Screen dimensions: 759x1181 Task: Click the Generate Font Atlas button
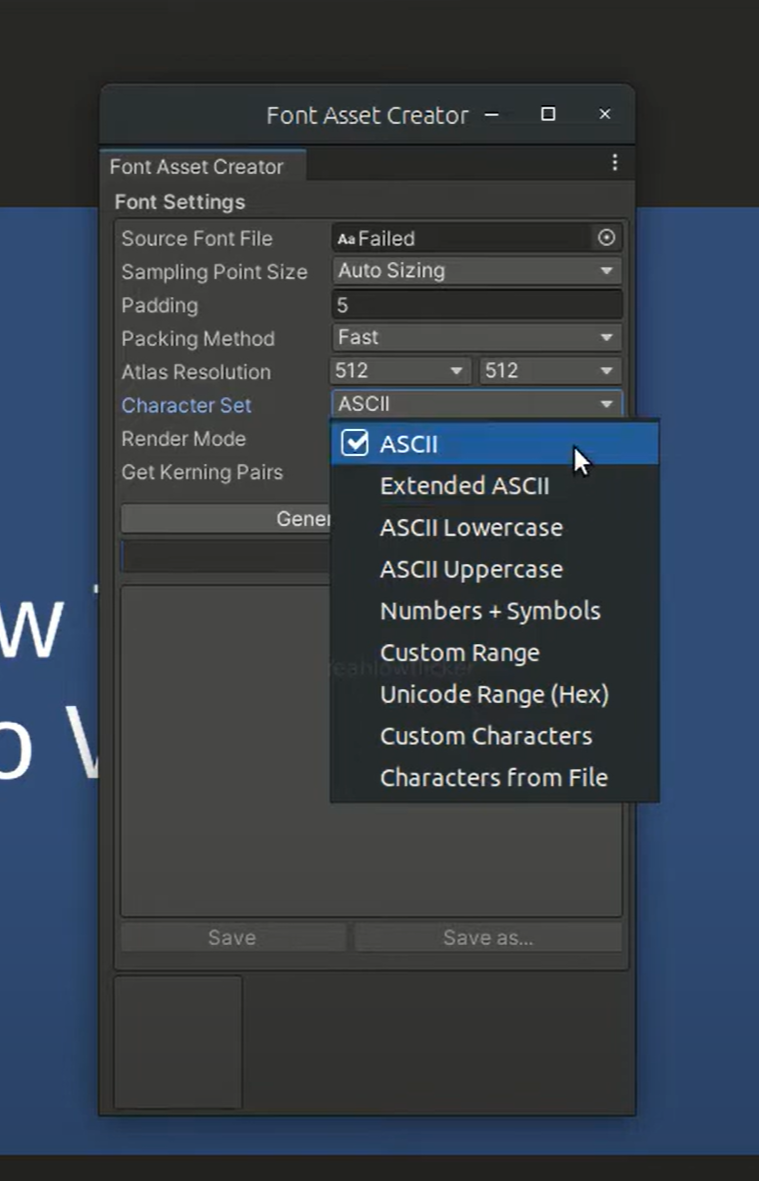pos(226,518)
